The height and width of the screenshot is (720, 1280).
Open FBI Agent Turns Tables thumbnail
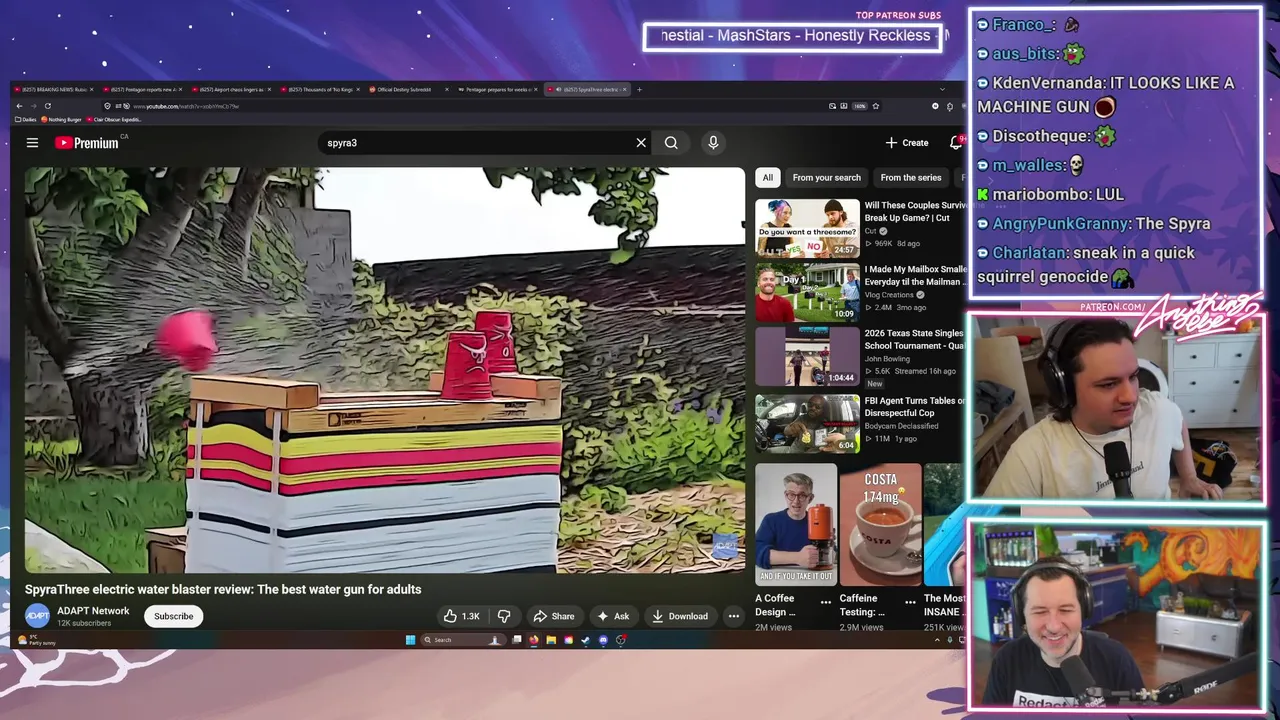tap(807, 423)
